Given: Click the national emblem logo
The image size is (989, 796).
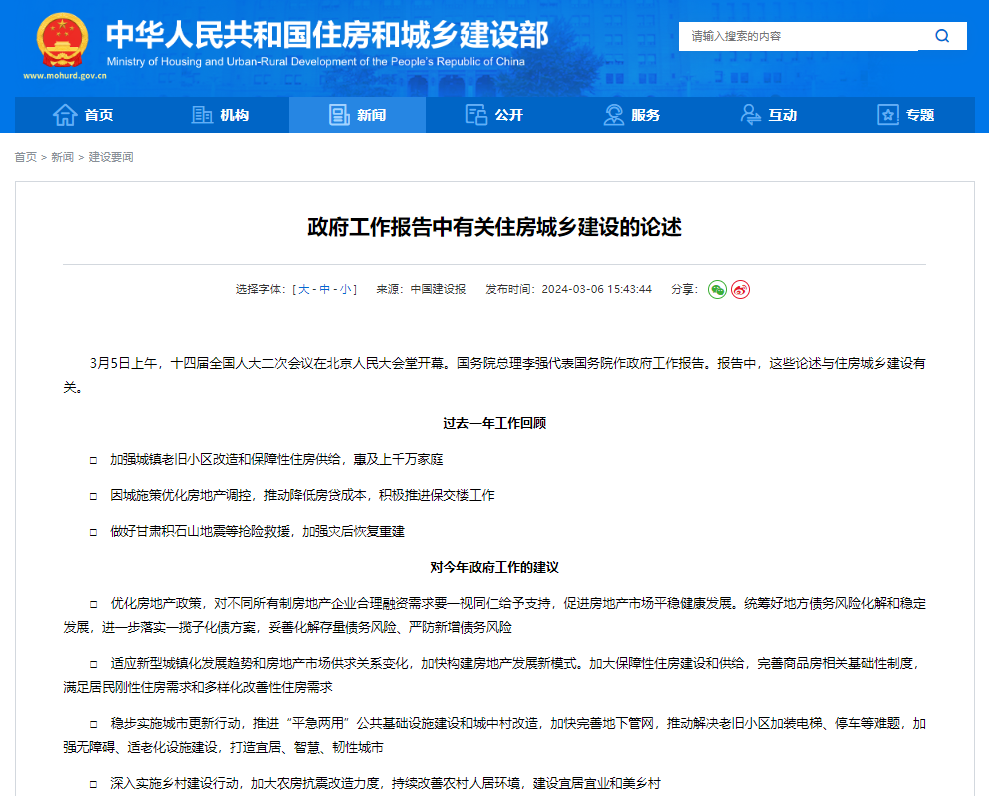Looking at the screenshot, I should (64, 40).
